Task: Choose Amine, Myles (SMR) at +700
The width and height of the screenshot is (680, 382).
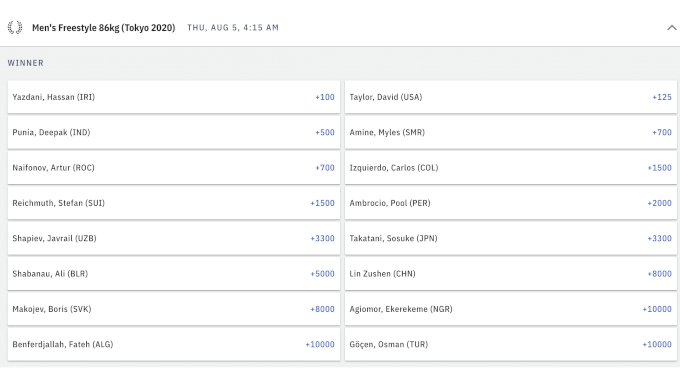Action: [510, 132]
